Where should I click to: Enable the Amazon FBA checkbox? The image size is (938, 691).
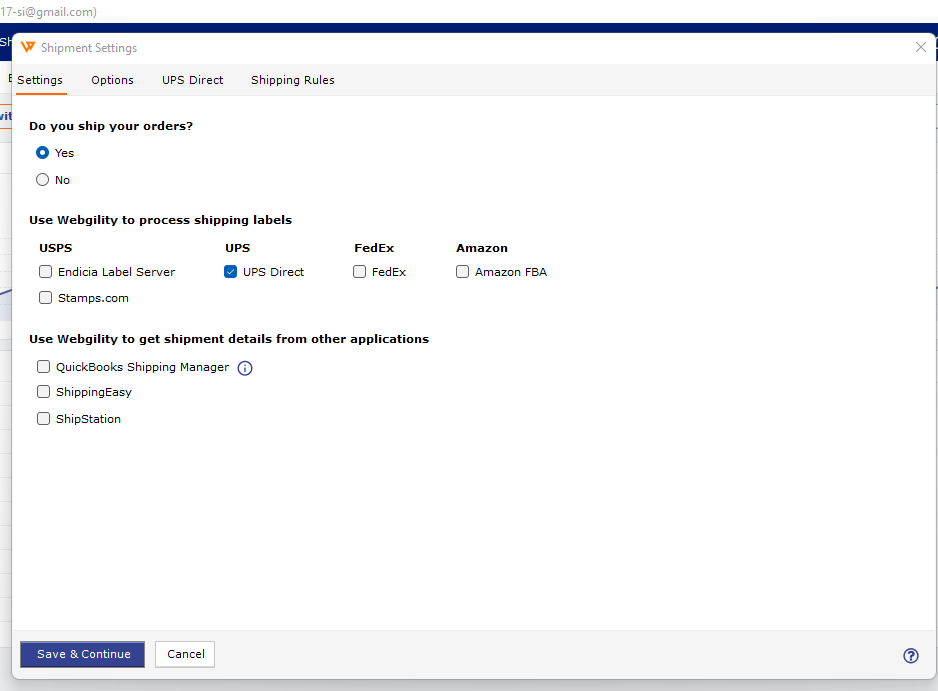[462, 272]
